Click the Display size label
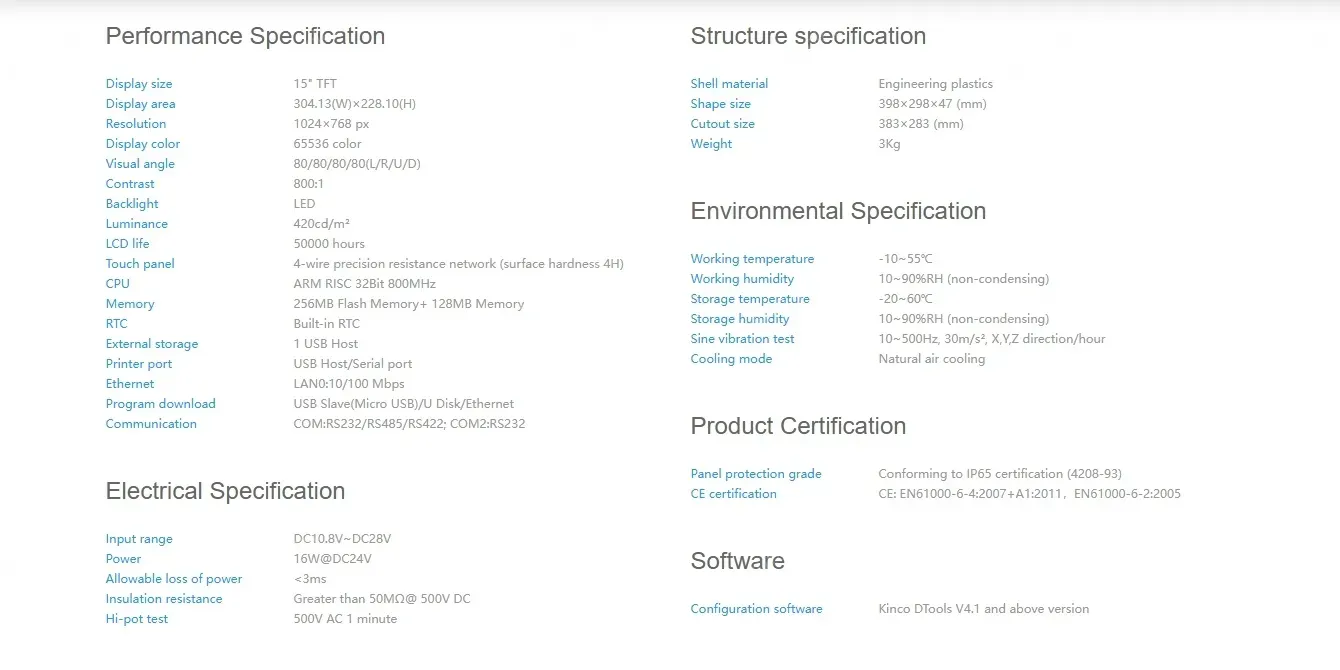The height and width of the screenshot is (670, 1340). click(x=139, y=84)
